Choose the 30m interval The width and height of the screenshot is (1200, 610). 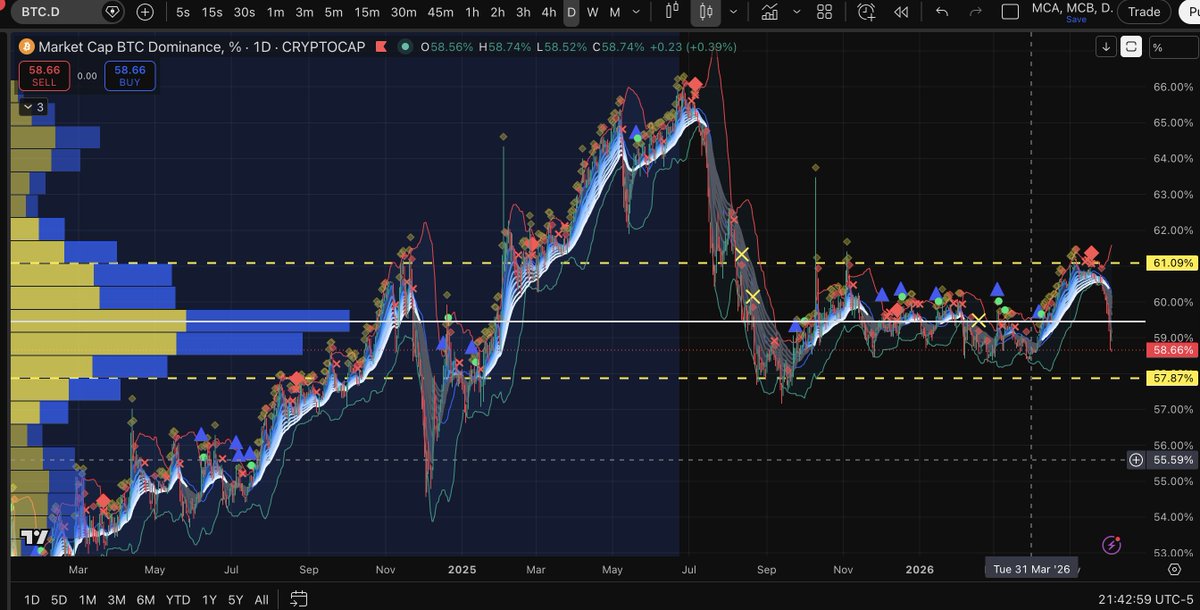point(404,12)
